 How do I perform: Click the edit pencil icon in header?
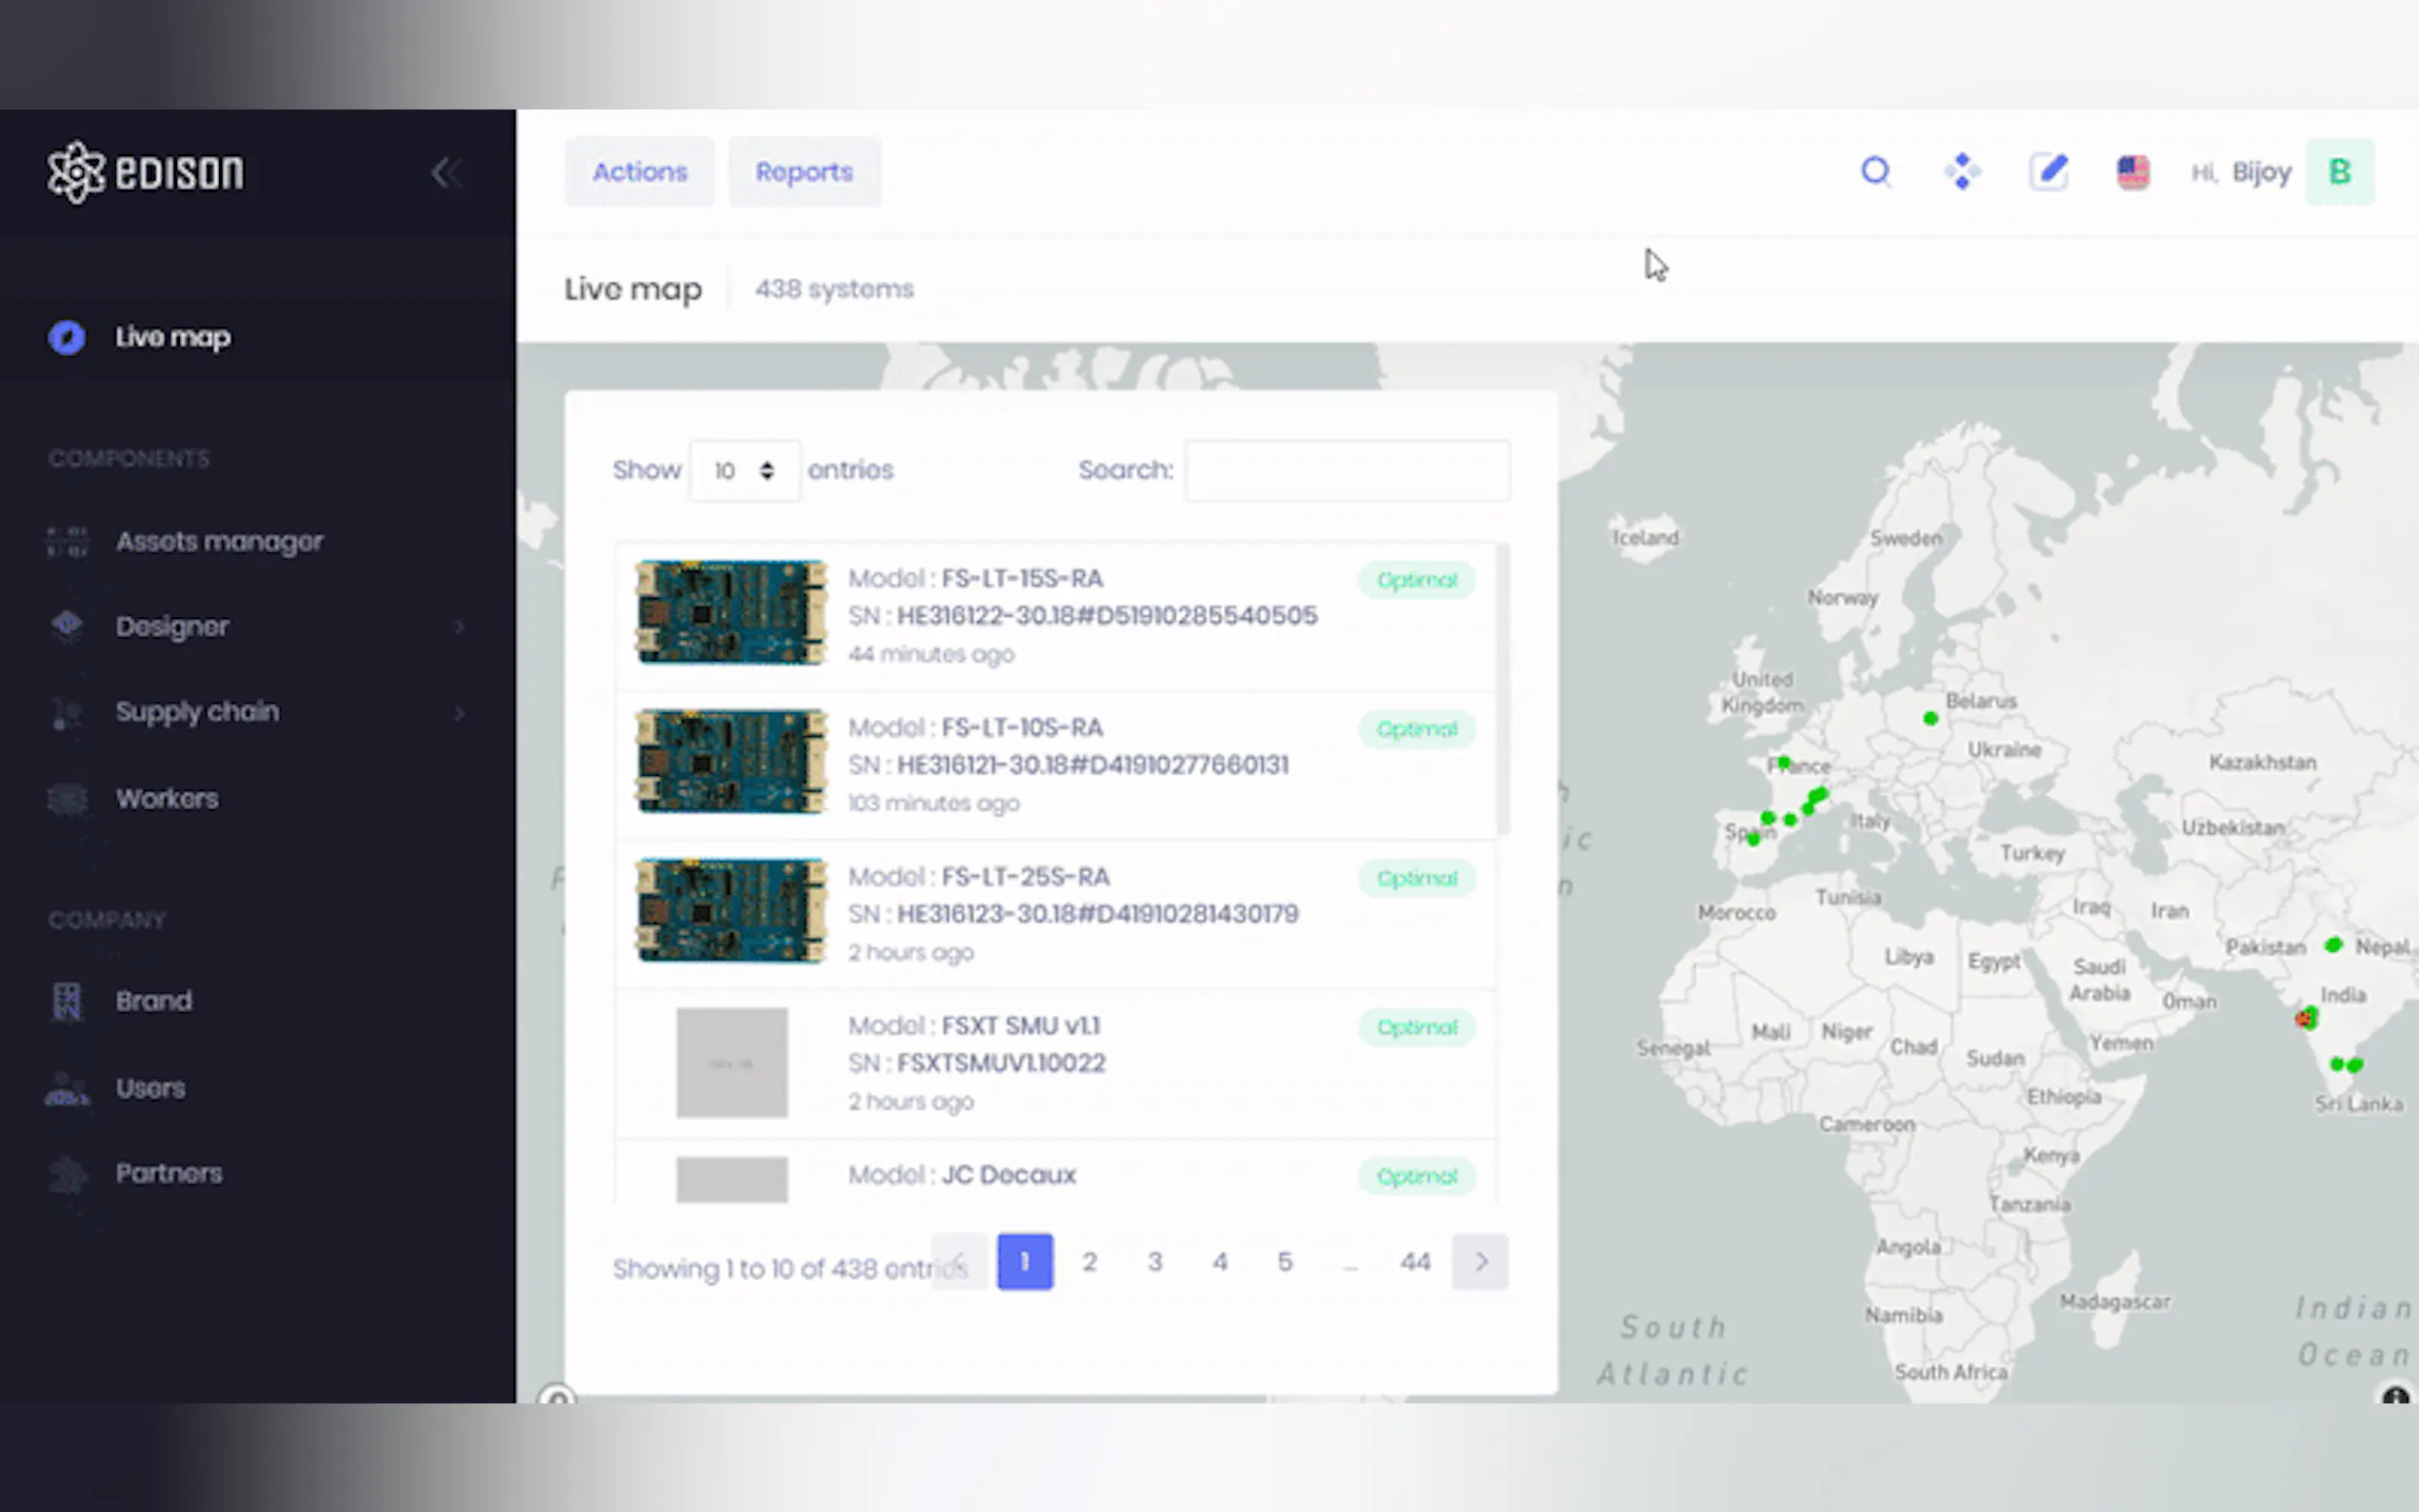[2048, 172]
